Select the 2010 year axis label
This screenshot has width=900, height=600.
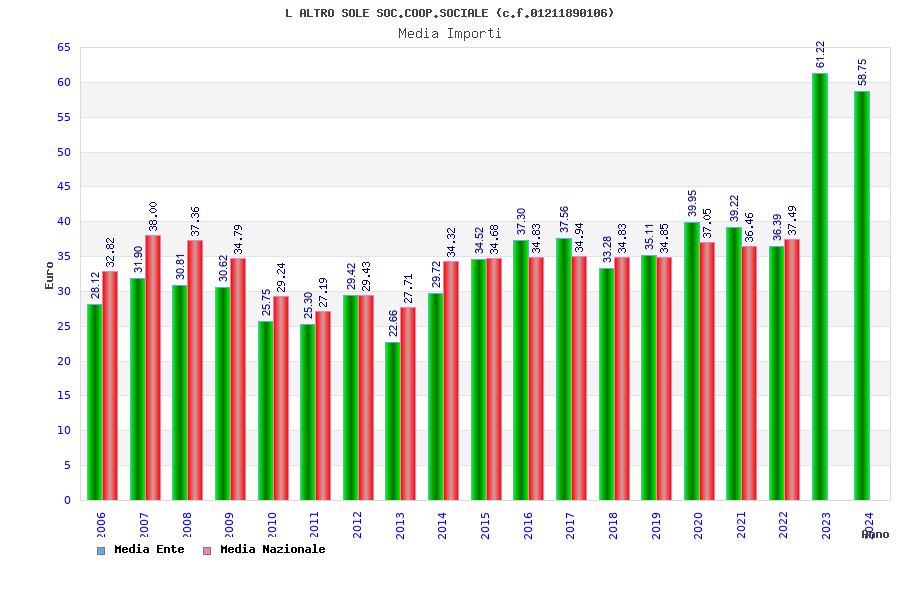coord(272,525)
